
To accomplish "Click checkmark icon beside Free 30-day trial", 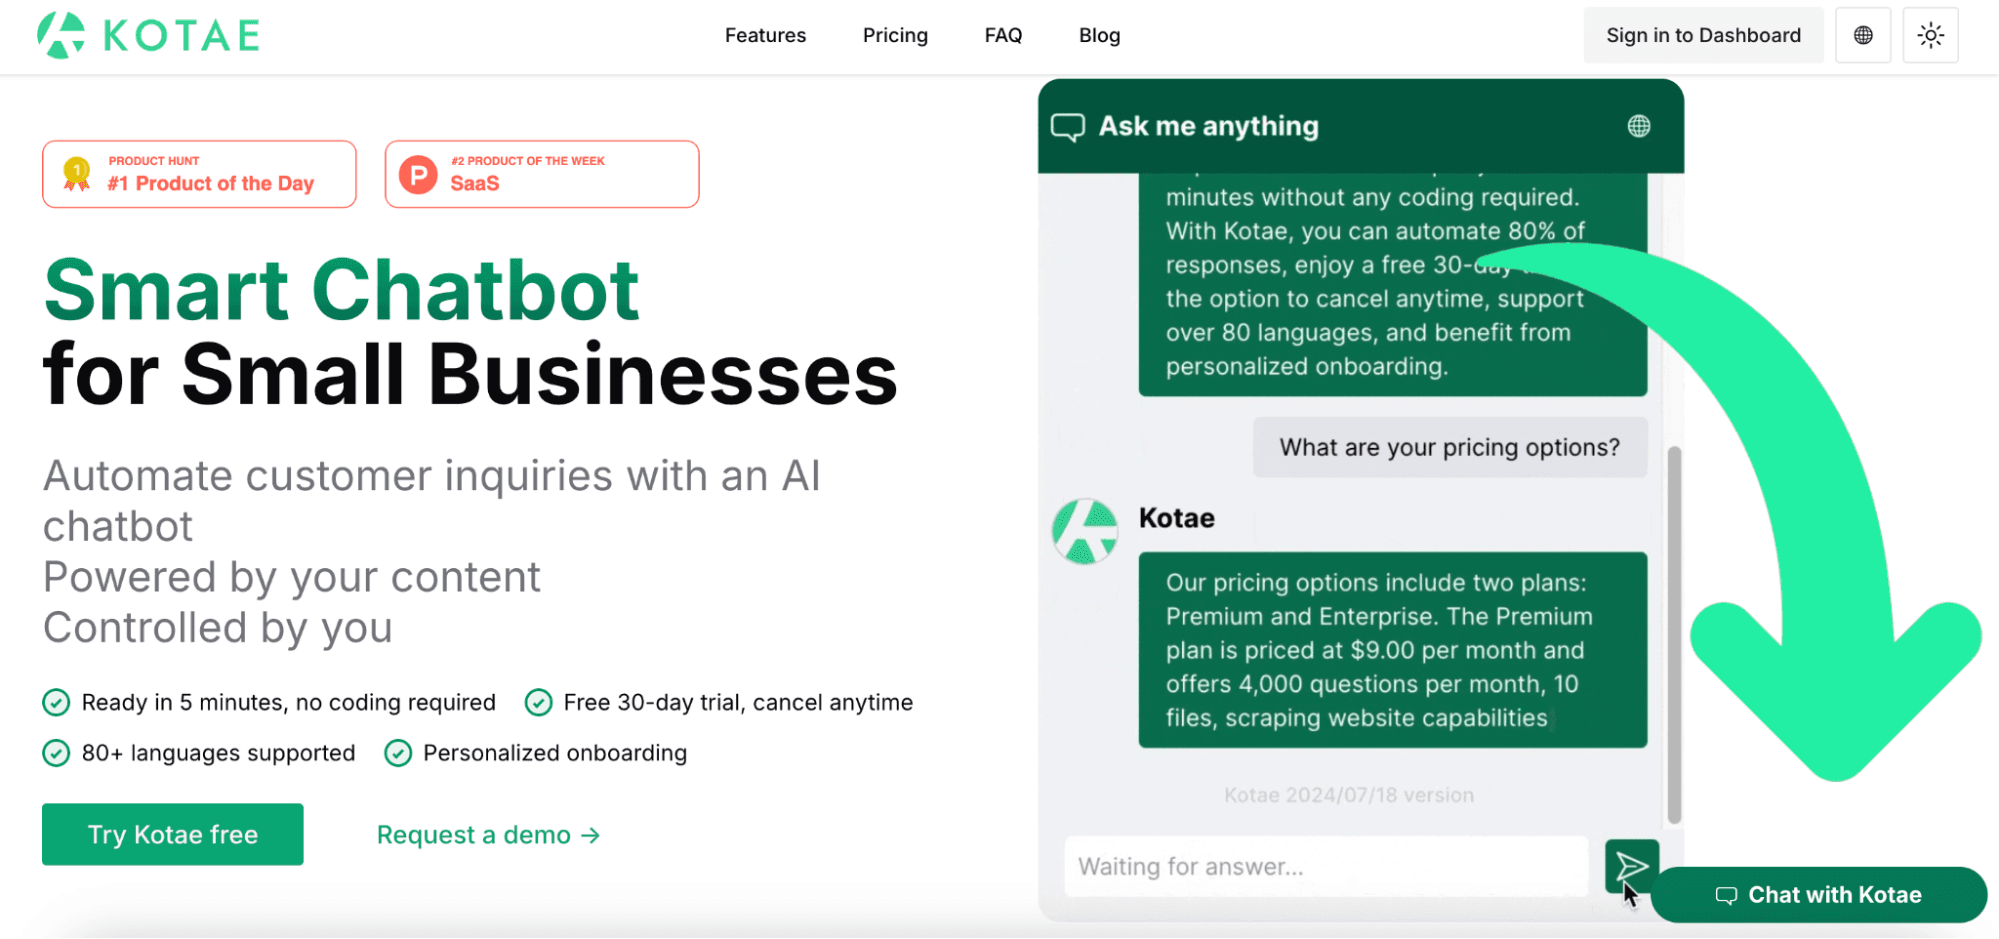I will tap(538, 703).
